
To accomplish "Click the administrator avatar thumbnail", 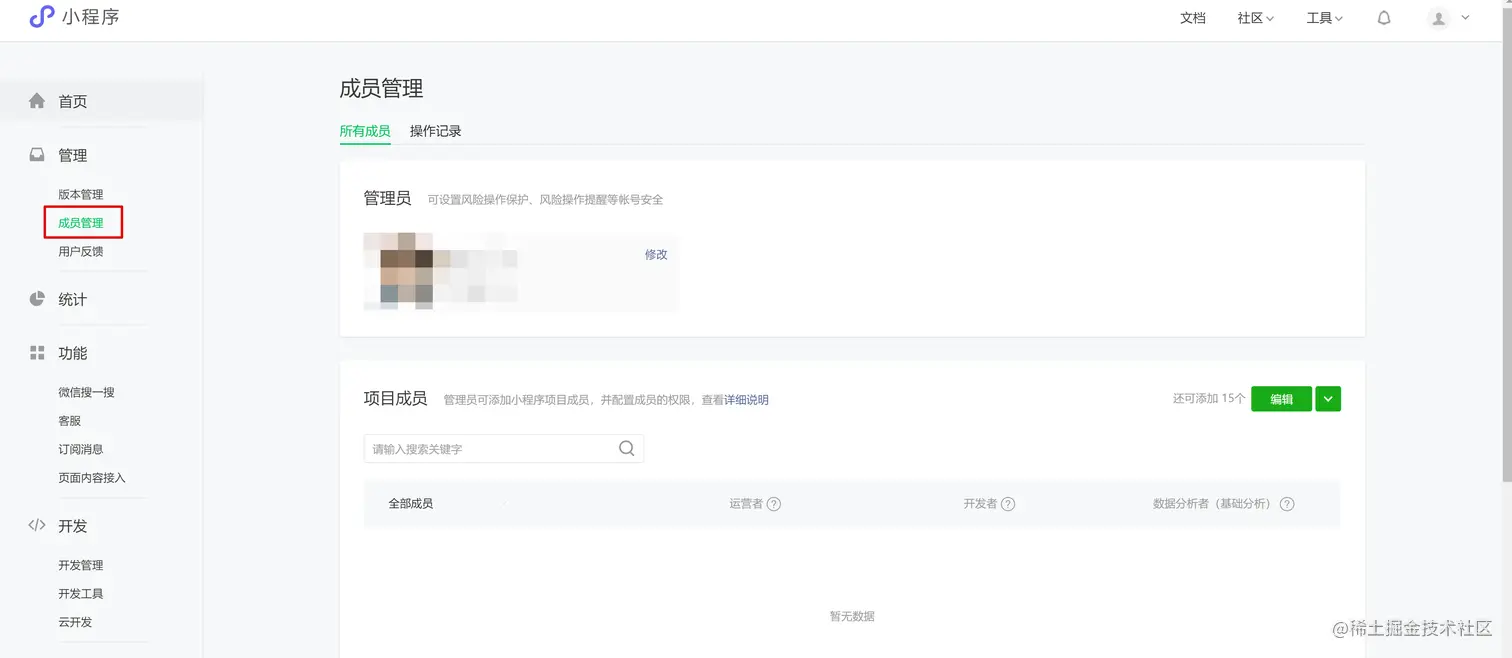I will [x=399, y=269].
